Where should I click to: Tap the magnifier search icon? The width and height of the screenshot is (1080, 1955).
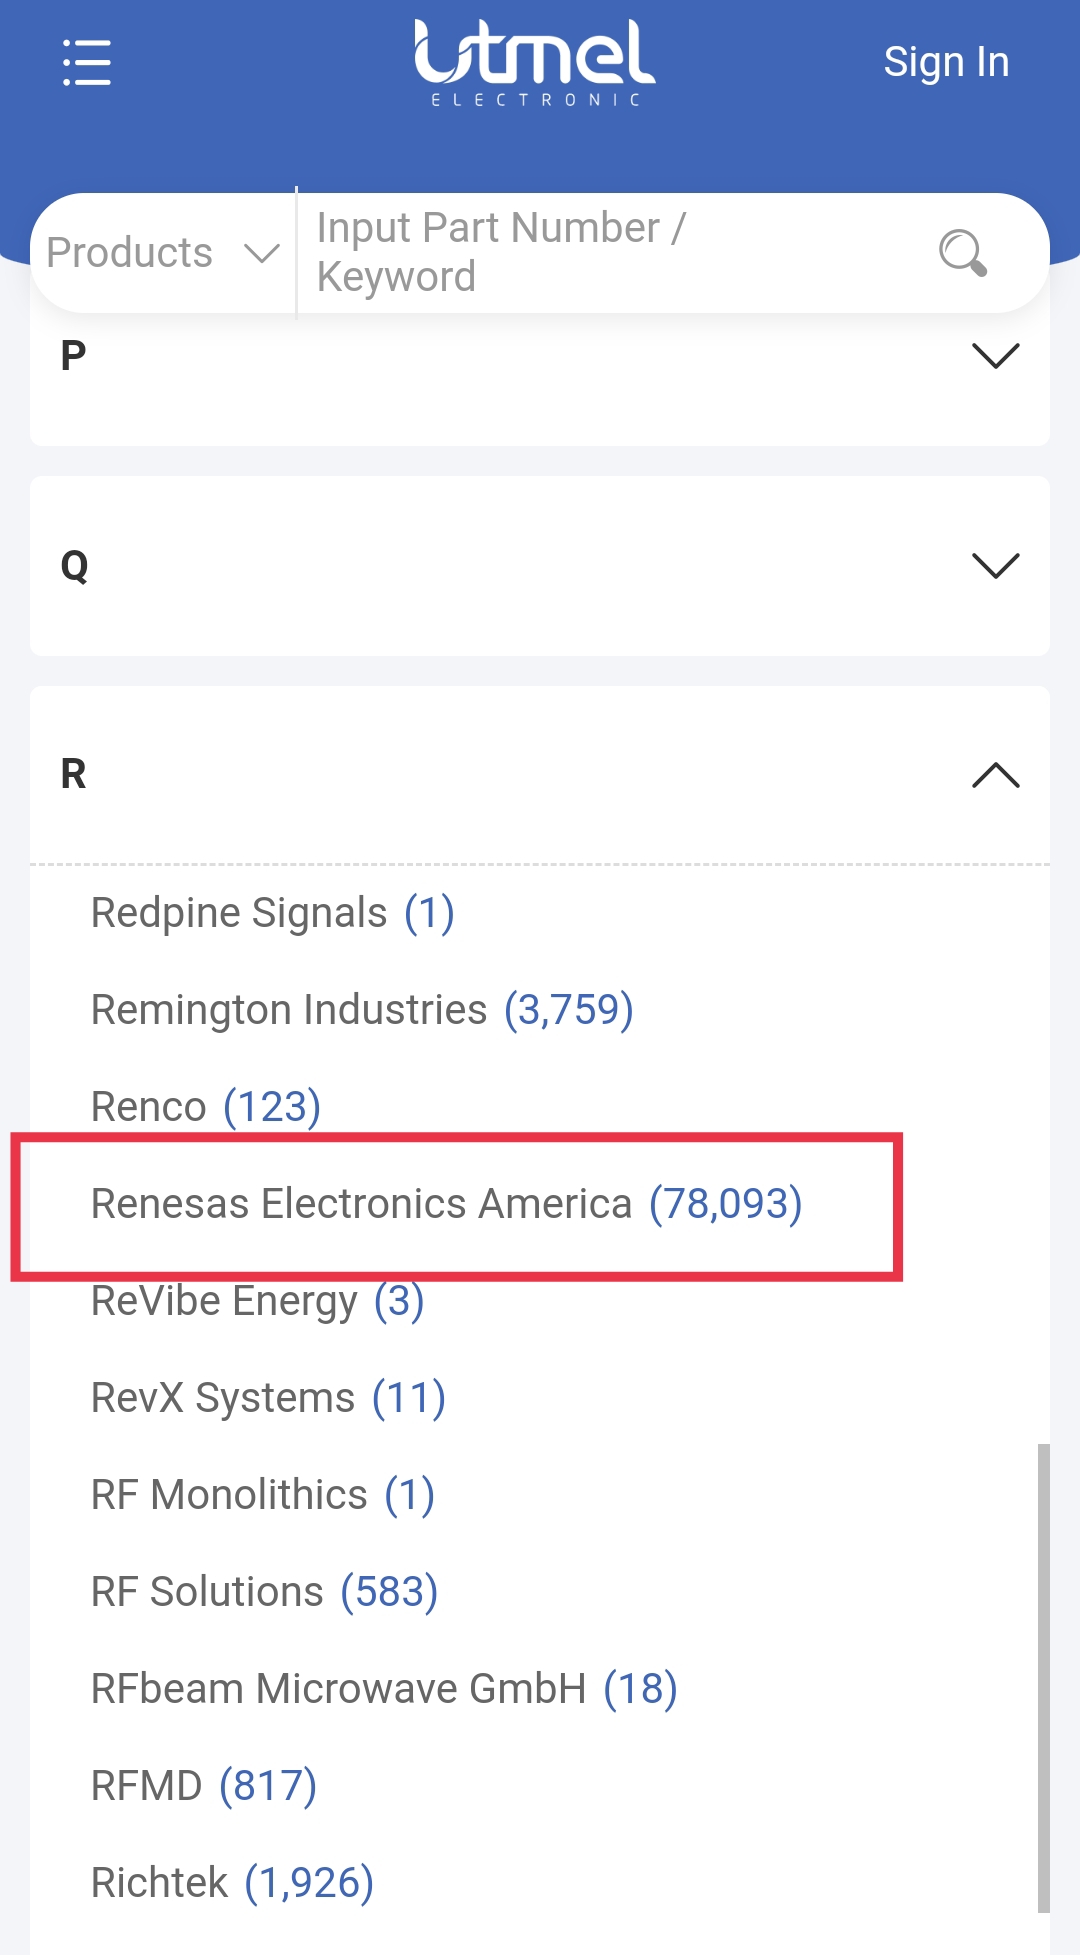tap(963, 253)
